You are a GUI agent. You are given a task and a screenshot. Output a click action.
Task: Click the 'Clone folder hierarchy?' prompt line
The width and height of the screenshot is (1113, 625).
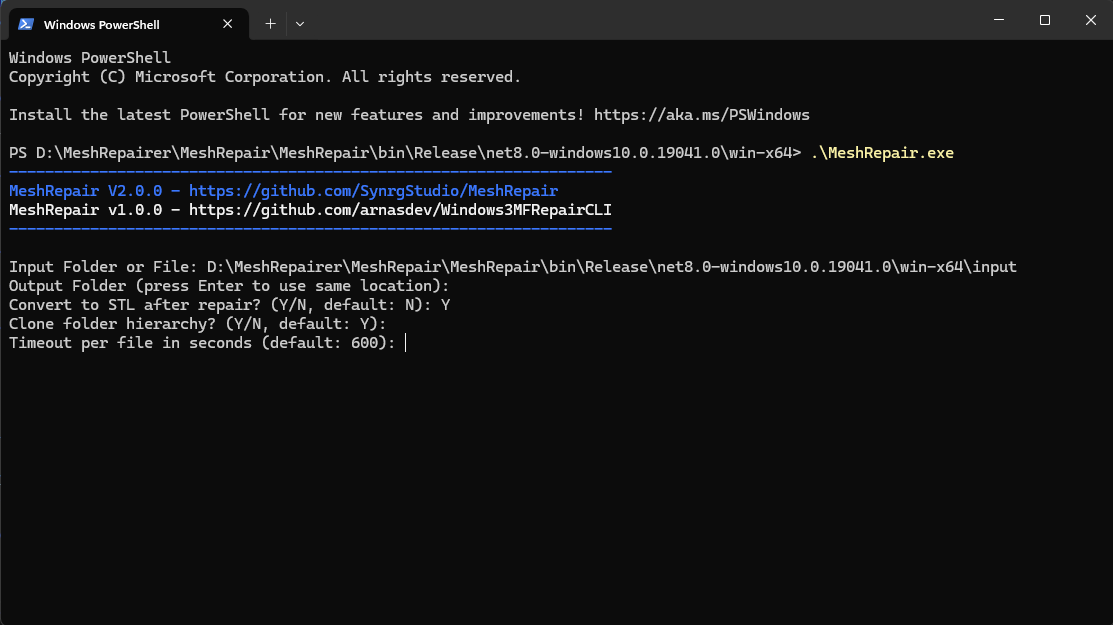(197, 324)
